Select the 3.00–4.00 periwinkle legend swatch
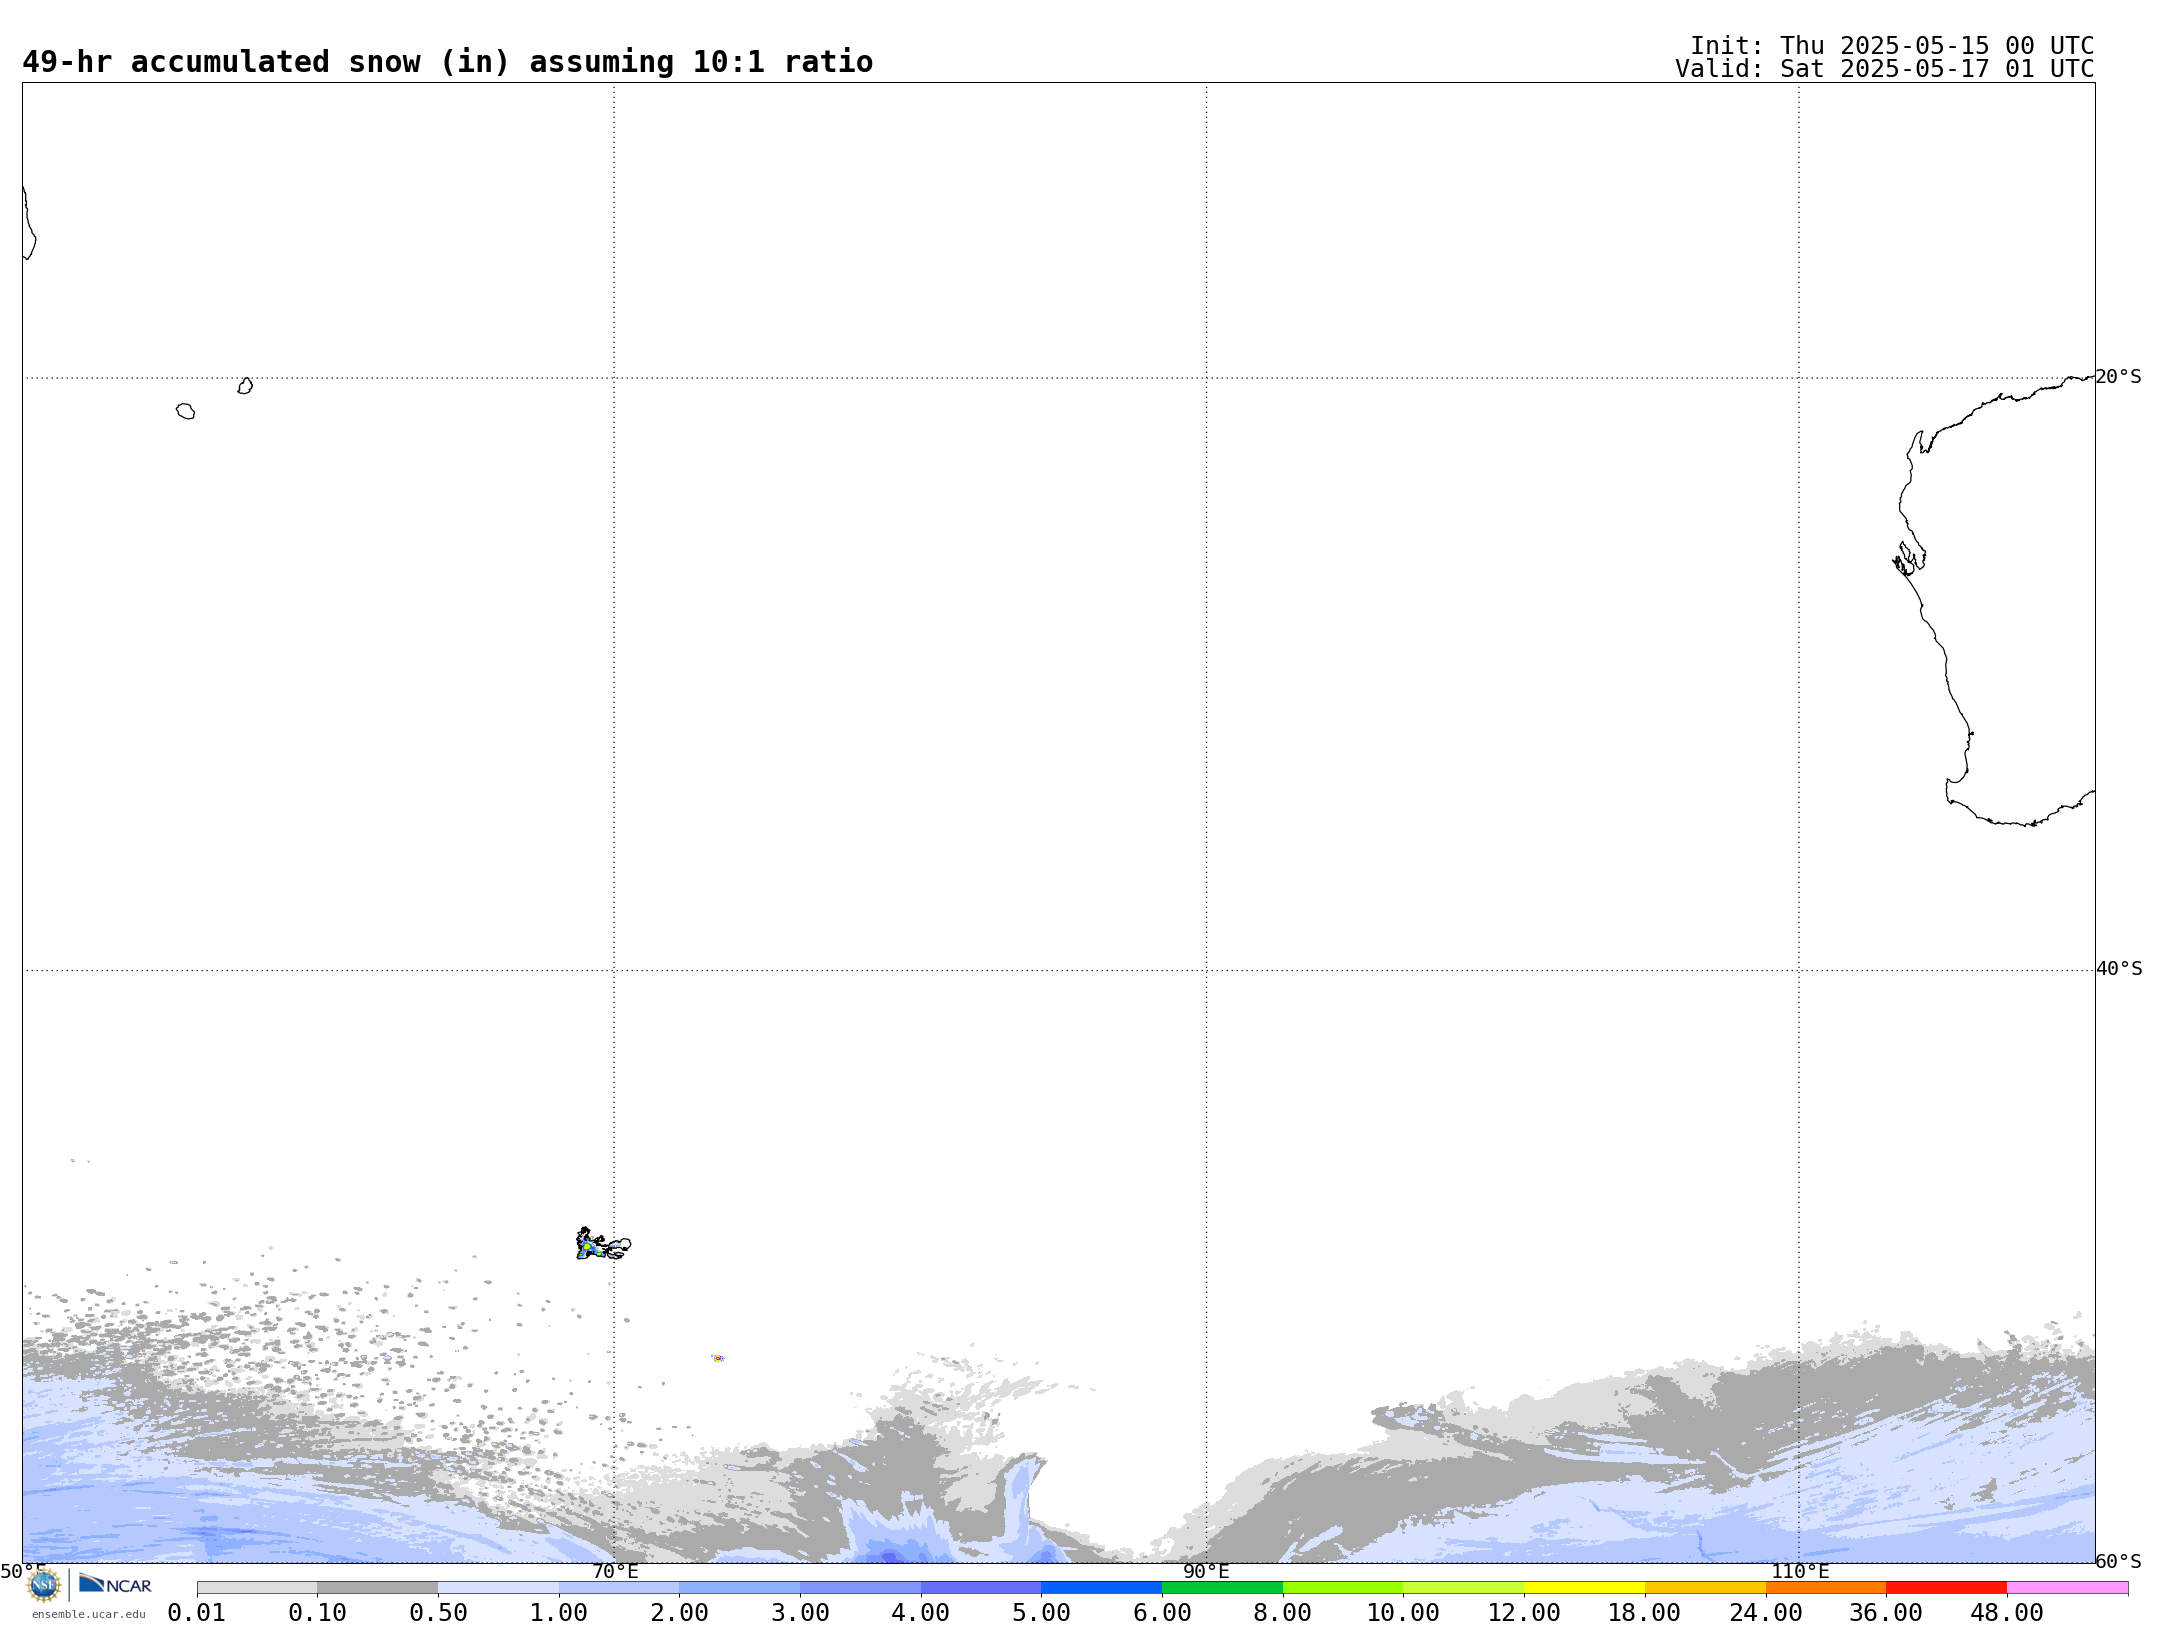Screen dimensions: 2160x1626 pyautogui.click(x=860, y=1588)
